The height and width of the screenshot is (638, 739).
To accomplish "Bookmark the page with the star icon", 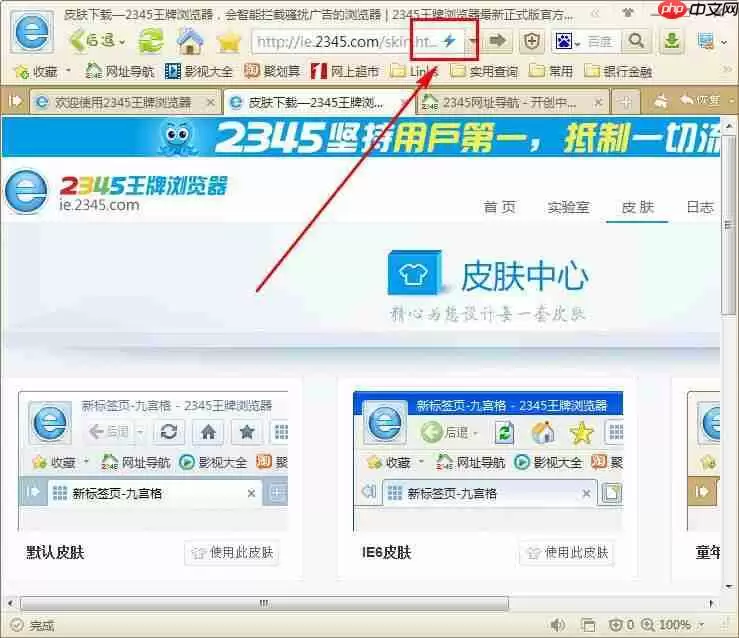I will pyautogui.click(x=229, y=41).
